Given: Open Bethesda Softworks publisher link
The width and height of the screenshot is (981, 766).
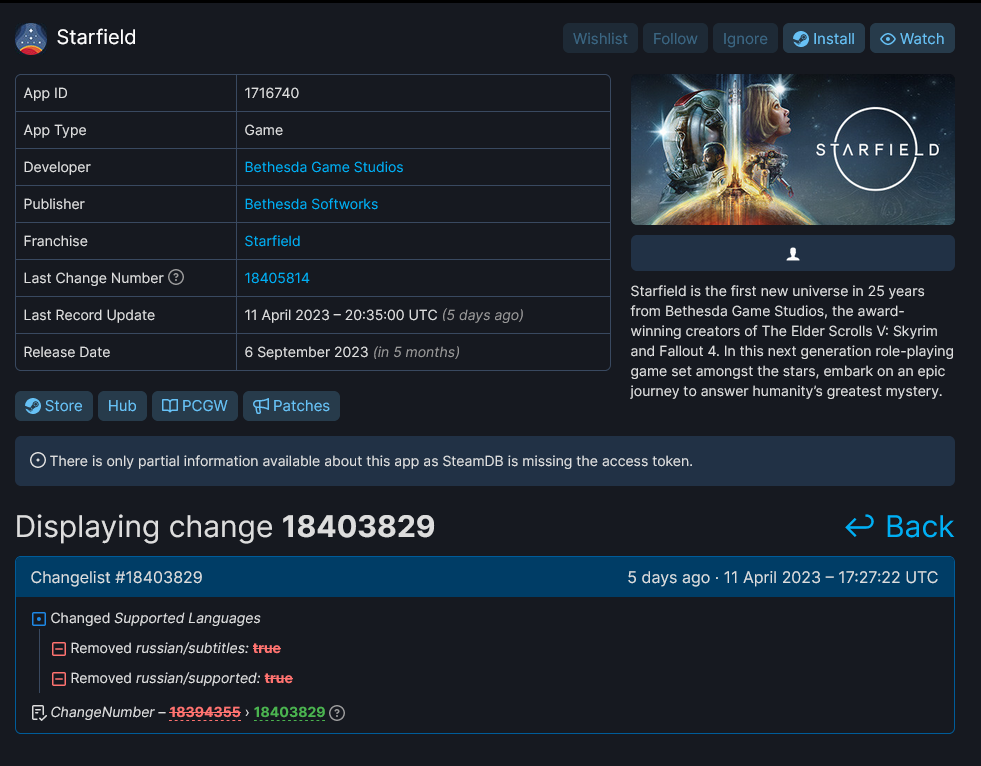Looking at the screenshot, I should click(311, 204).
